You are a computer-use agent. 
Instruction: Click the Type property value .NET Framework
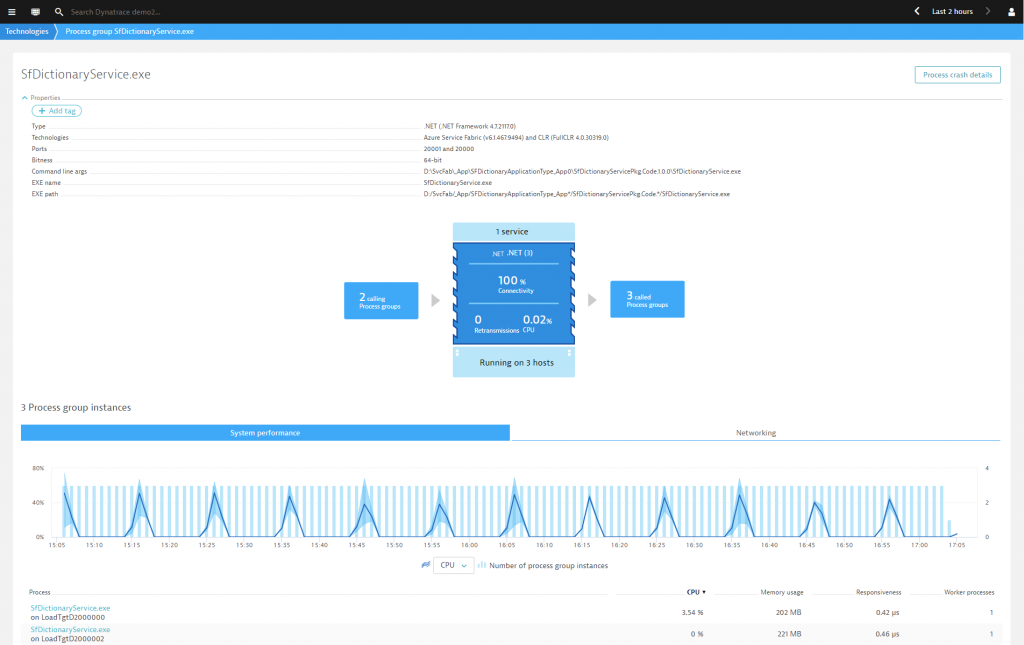(x=470, y=126)
